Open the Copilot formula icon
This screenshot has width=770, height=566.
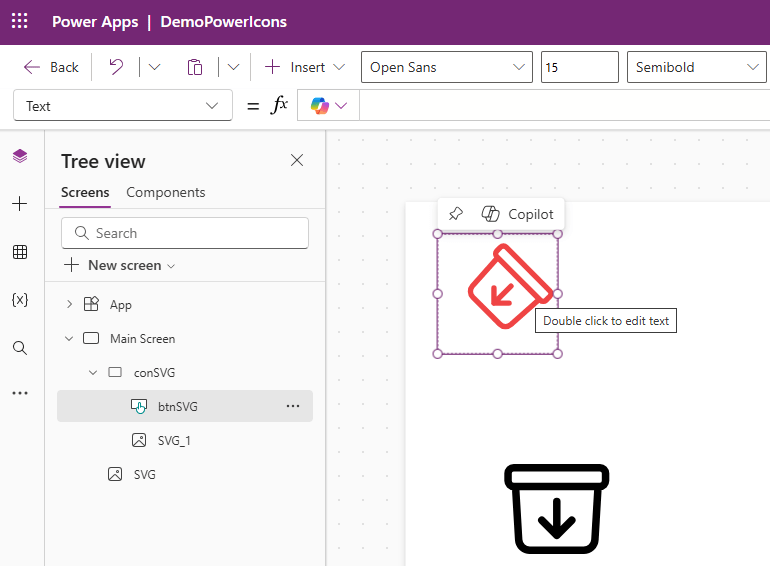tap(320, 106)
